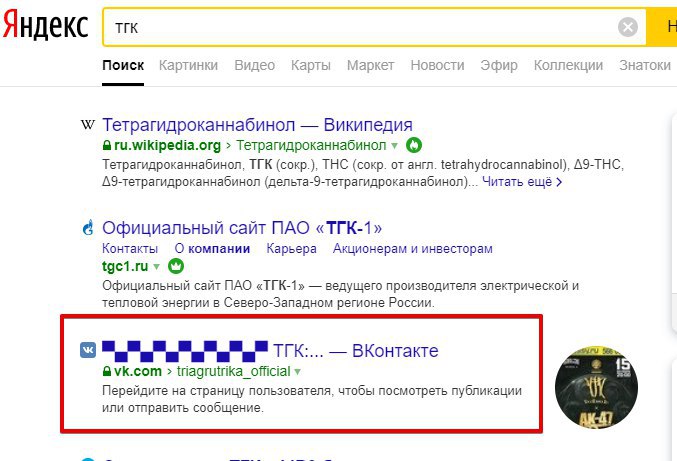Expand the dropdown arrow after Тетрагидроканнабинол path
Image resolution: width=677 pixels, height=461 pixels.
click(394, 146)
